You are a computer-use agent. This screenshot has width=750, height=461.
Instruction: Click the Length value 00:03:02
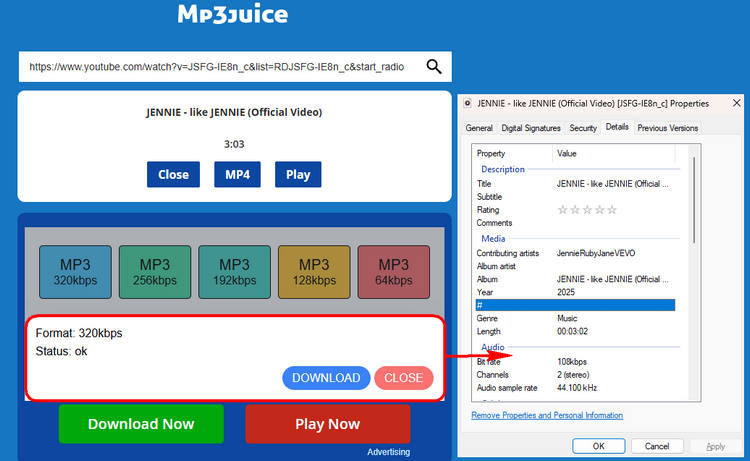573,331
